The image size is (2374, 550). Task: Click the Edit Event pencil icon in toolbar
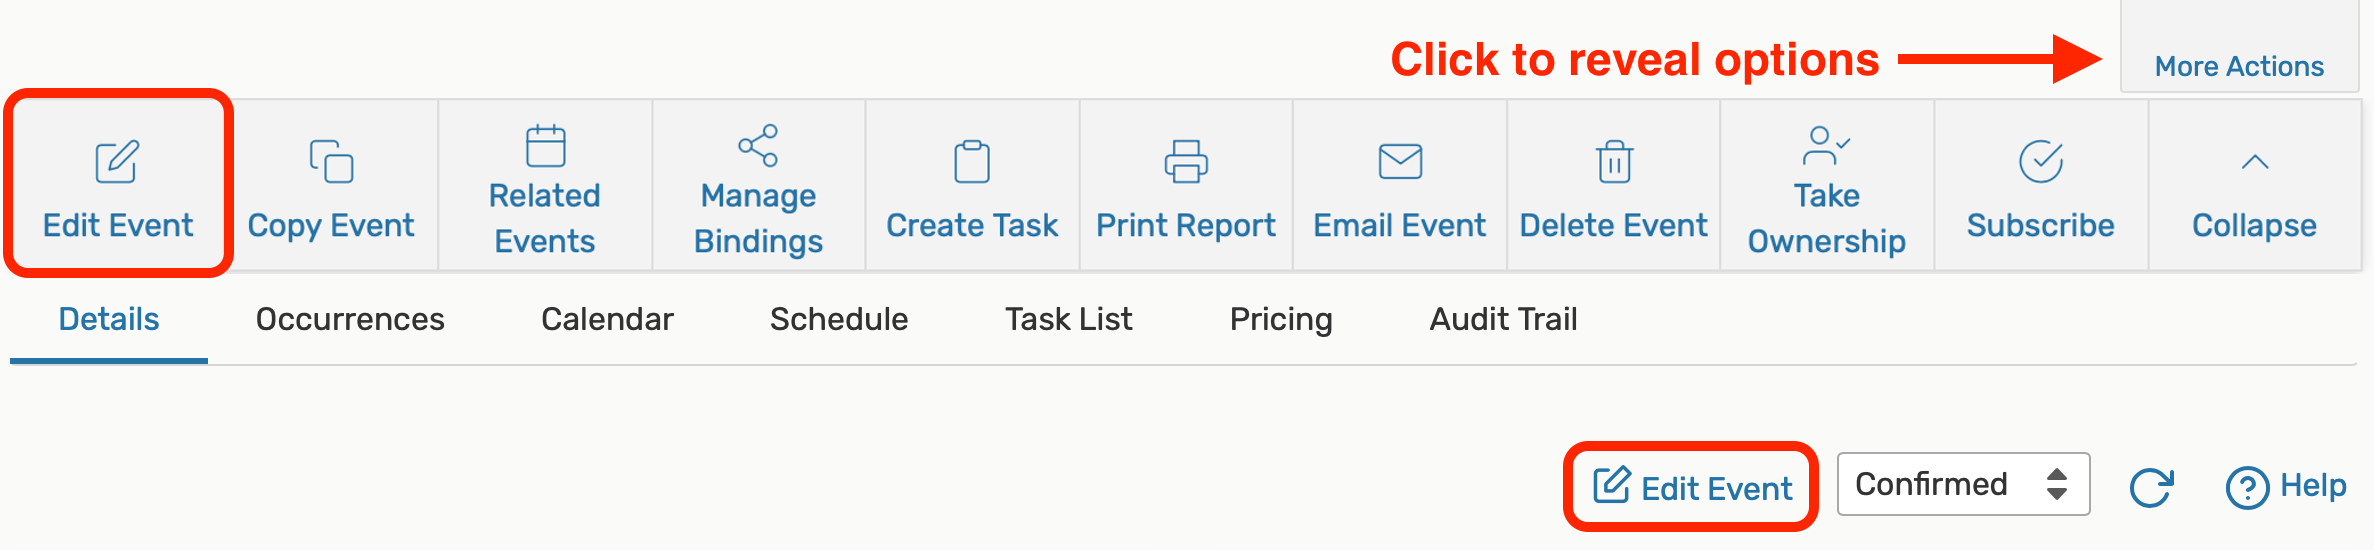[x=117, y=162]
